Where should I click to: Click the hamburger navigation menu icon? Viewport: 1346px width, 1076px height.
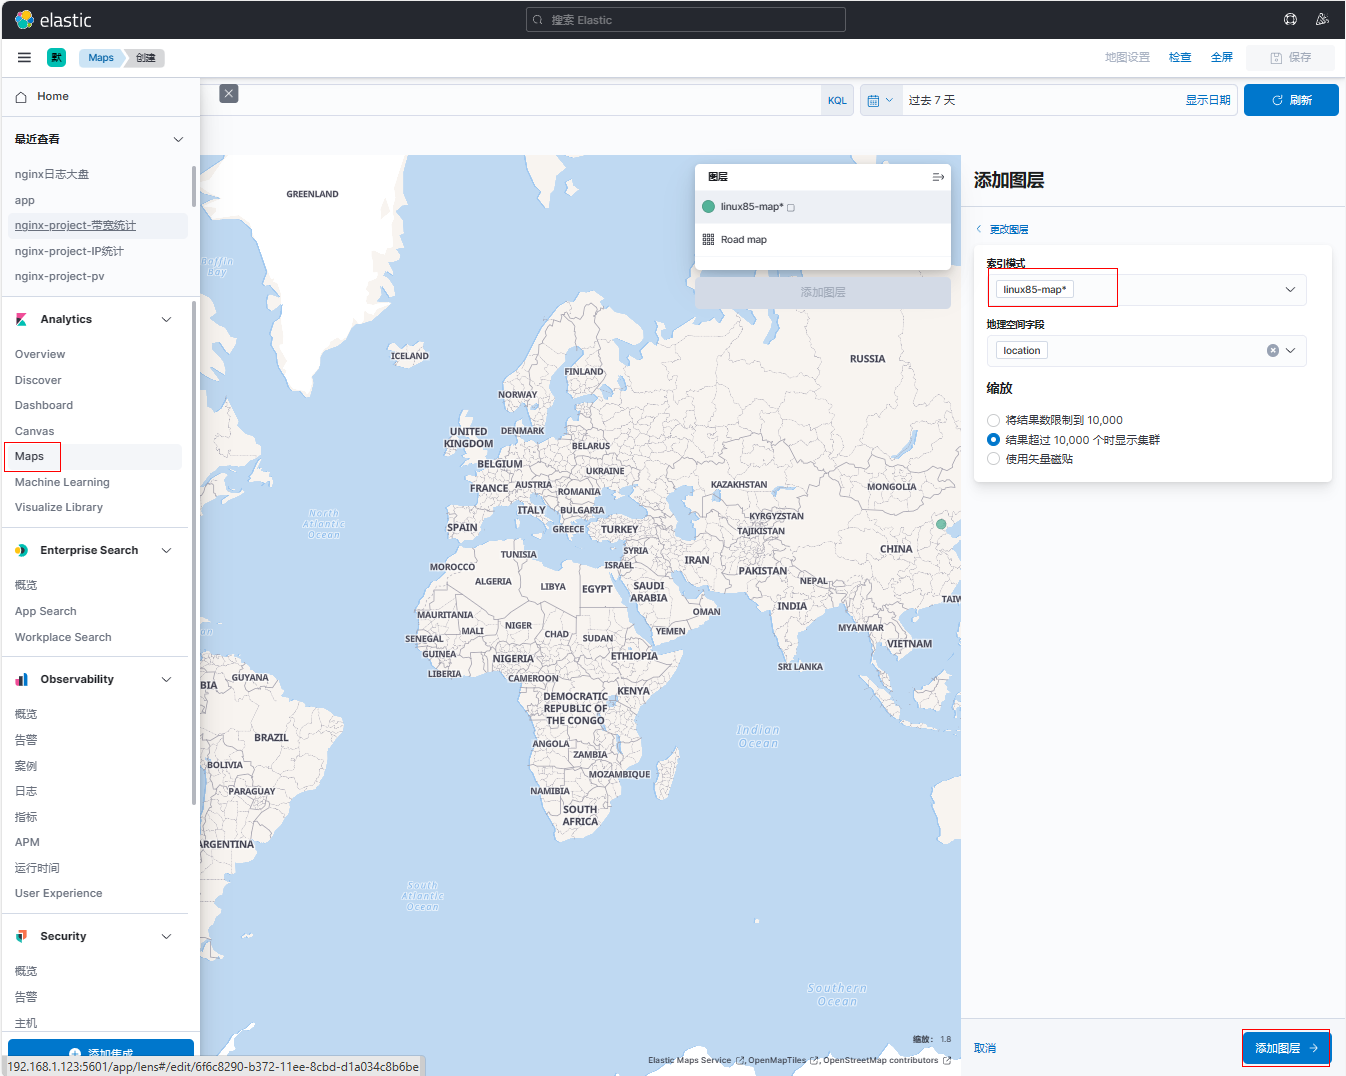tap(24, 58)
